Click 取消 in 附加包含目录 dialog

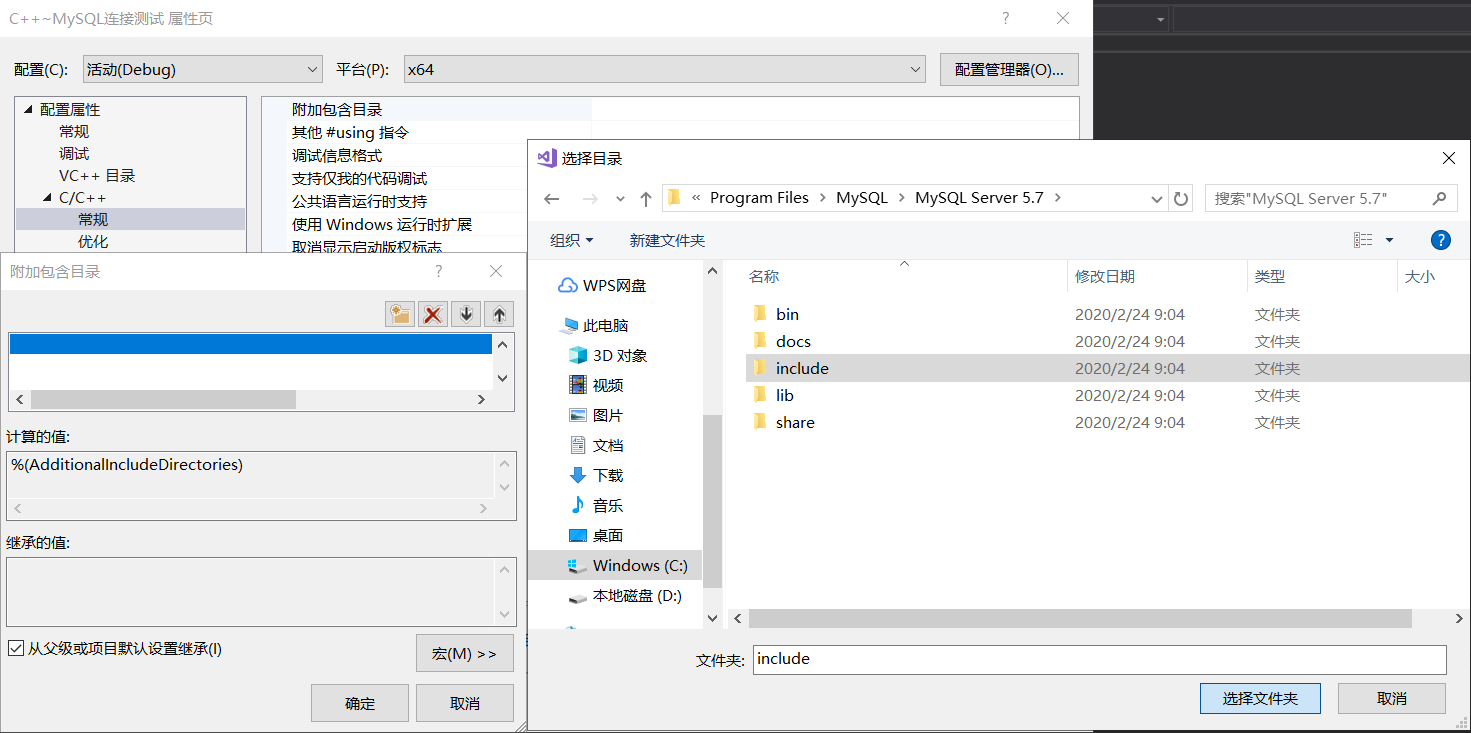[465, 703]
